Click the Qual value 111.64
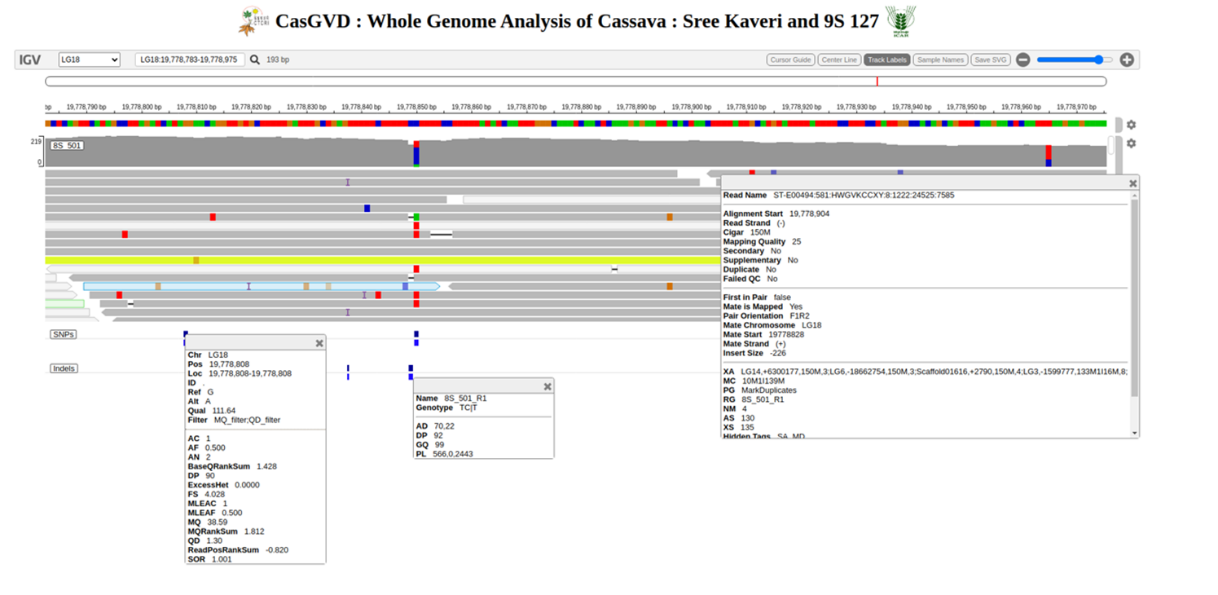 click(x=222, y=411)
